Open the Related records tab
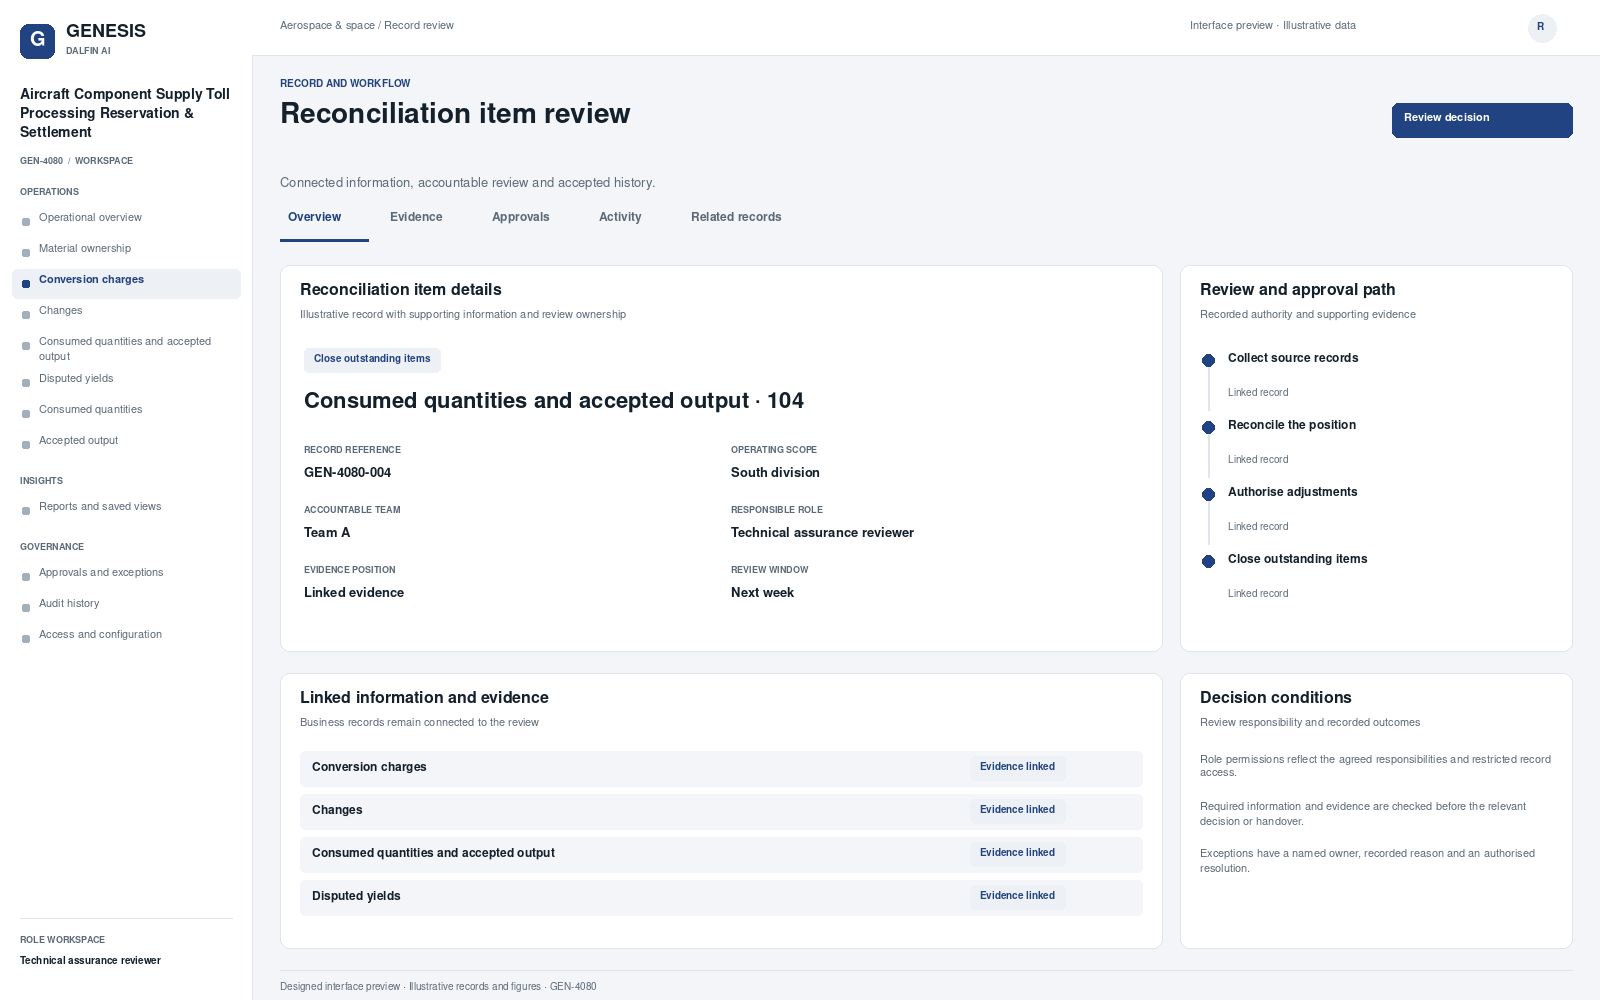Viewport: 1600px width, 1000px height. pyautogui.click(x=736, y=217)
